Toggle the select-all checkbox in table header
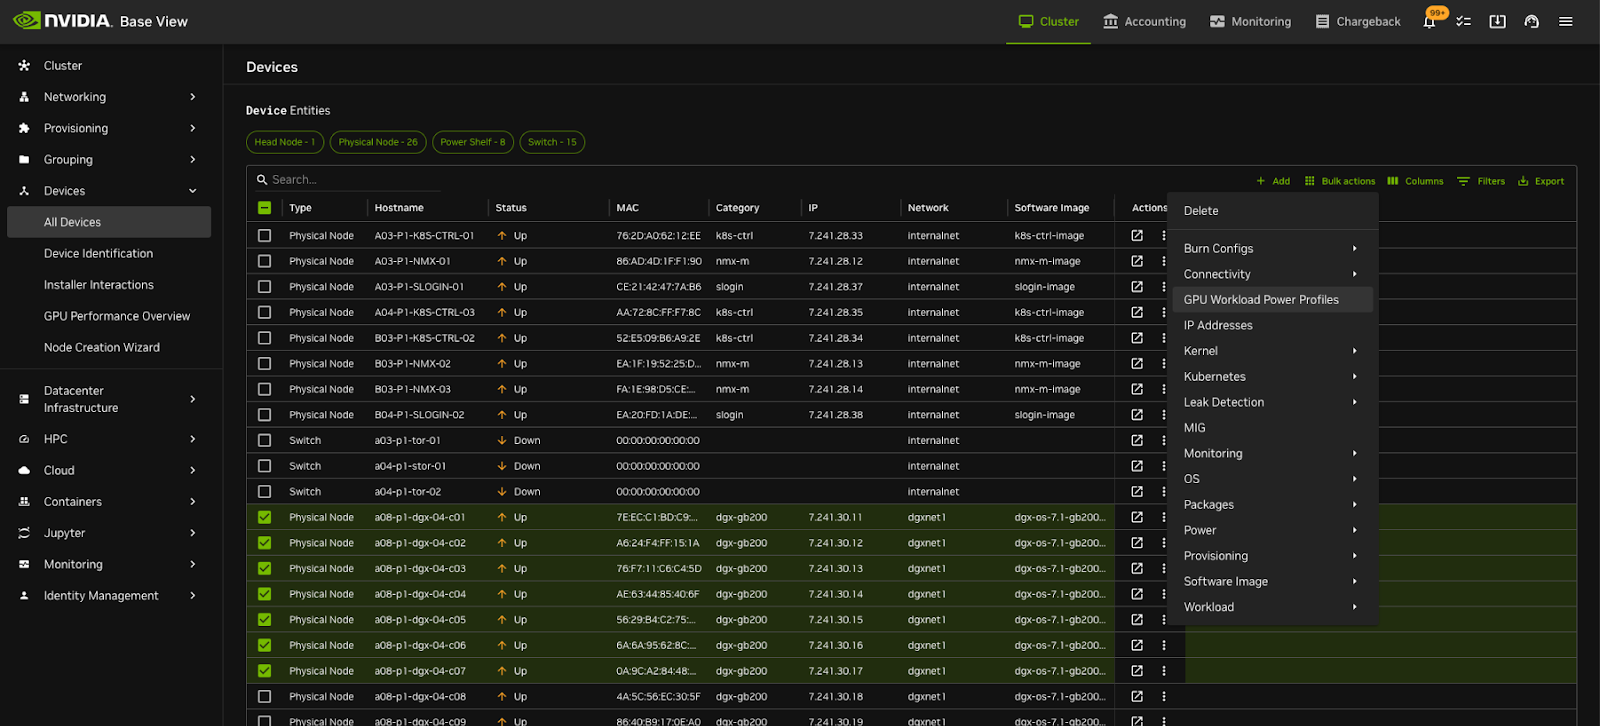The width and height of the screenshot is (1600, 726). coord(264,208)
